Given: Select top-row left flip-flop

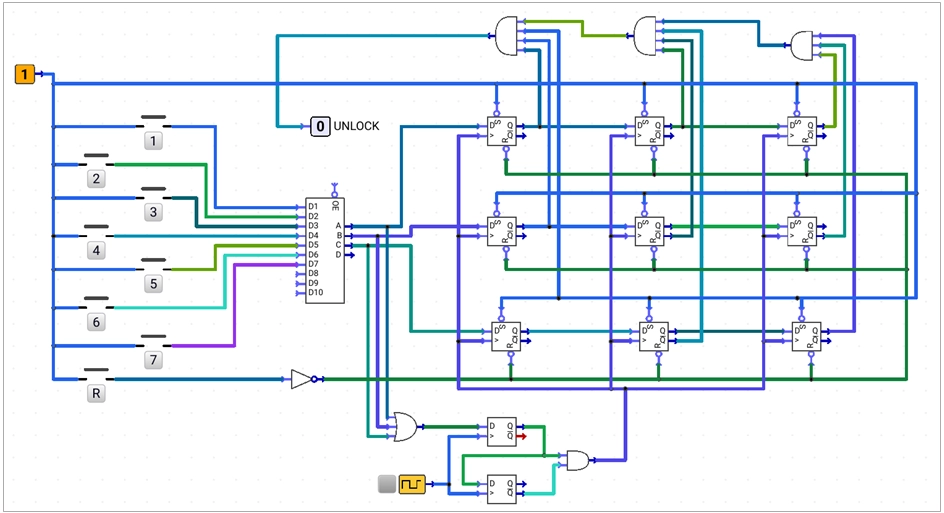Looking at the screenshot, I should tap(502, 131).
